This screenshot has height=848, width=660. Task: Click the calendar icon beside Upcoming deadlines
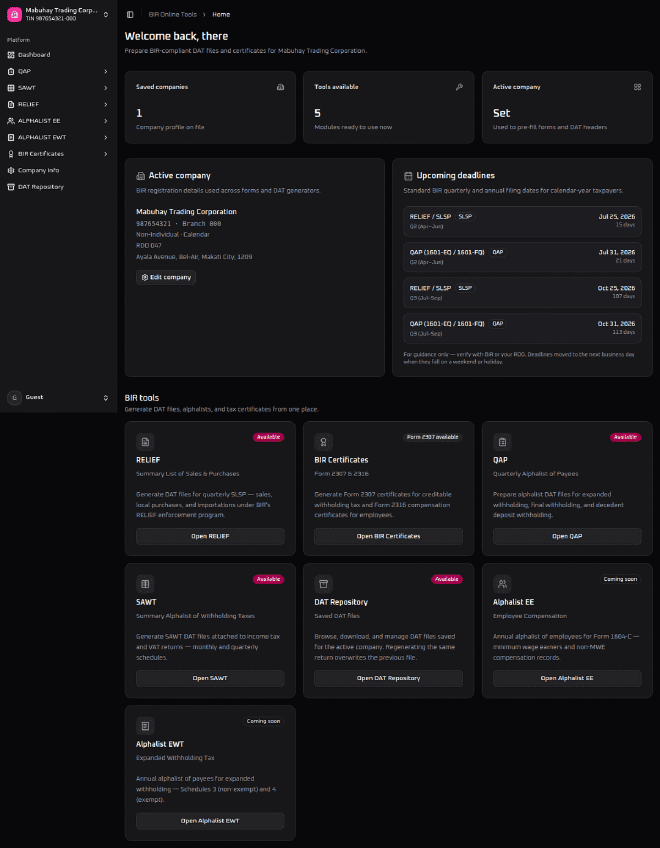408,176
